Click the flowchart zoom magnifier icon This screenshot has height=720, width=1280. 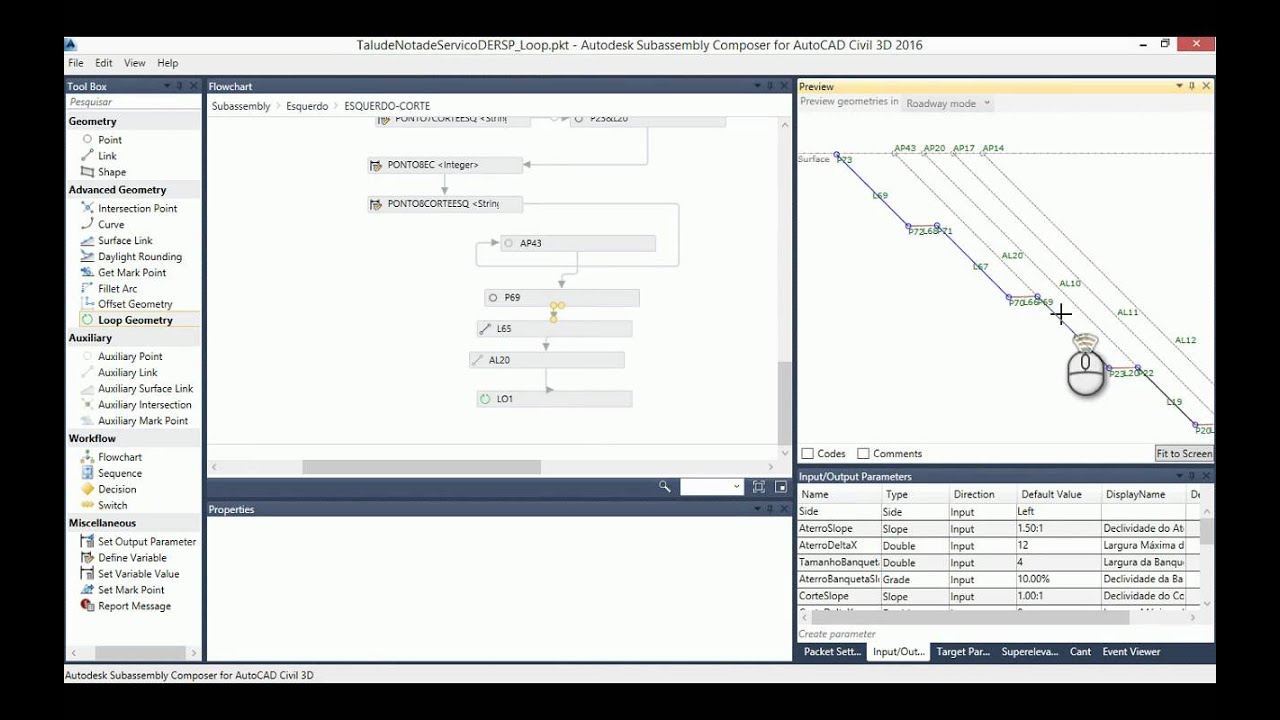coord(664,487)
